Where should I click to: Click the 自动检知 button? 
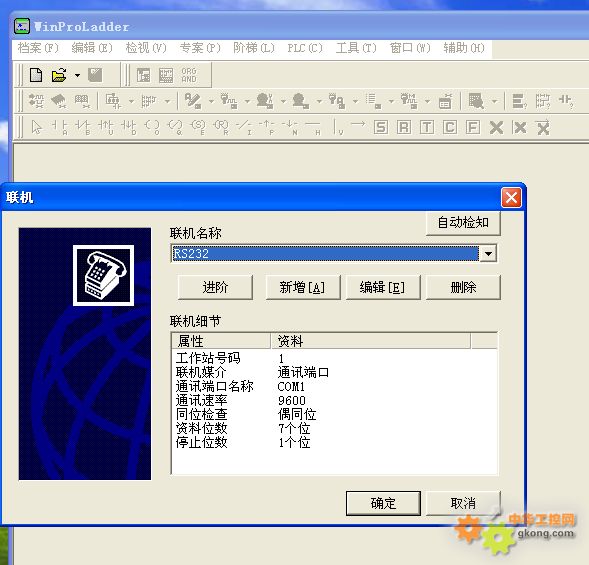[x=463, y=223]
